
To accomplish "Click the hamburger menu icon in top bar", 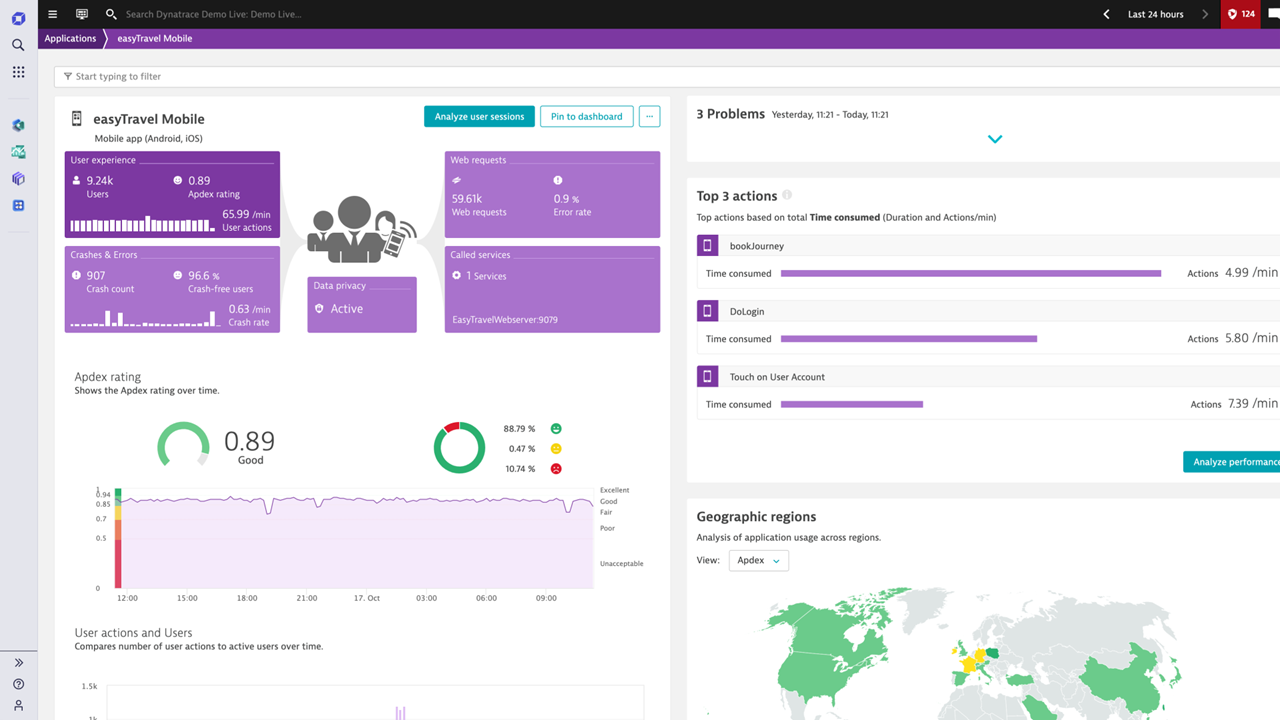I will click(53, 14).
